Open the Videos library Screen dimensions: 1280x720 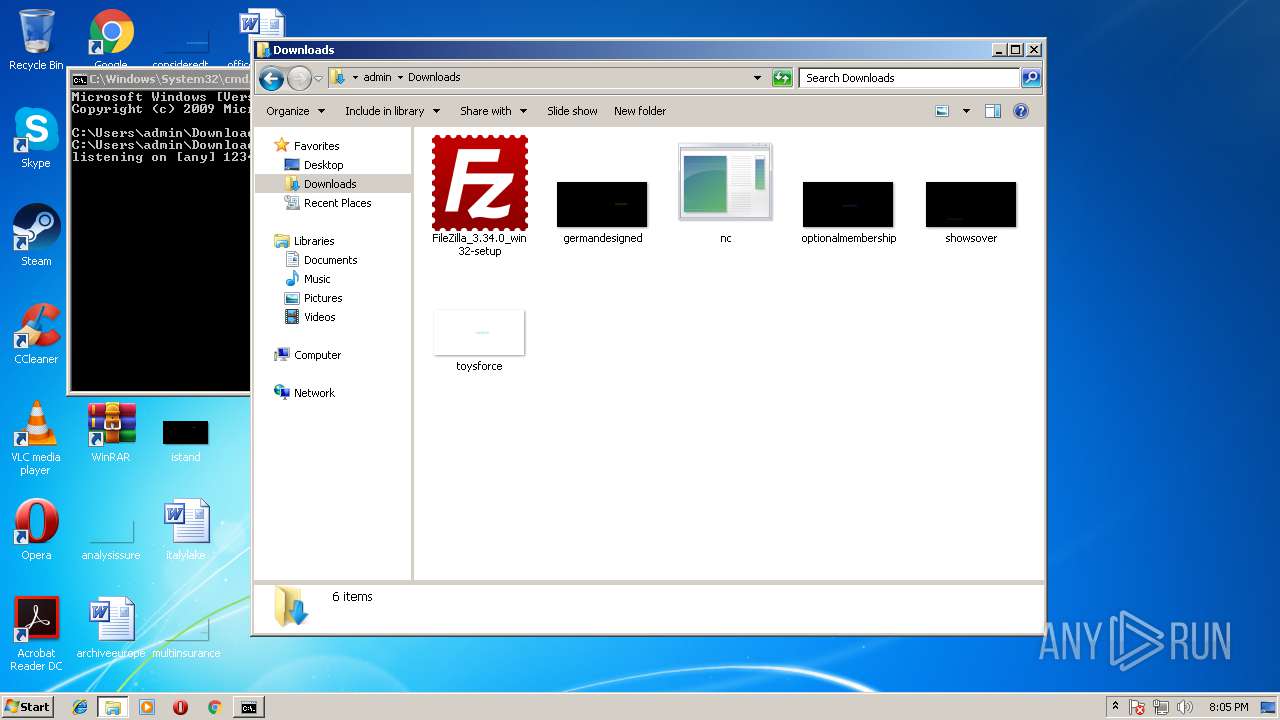click(x=319, y=317)
